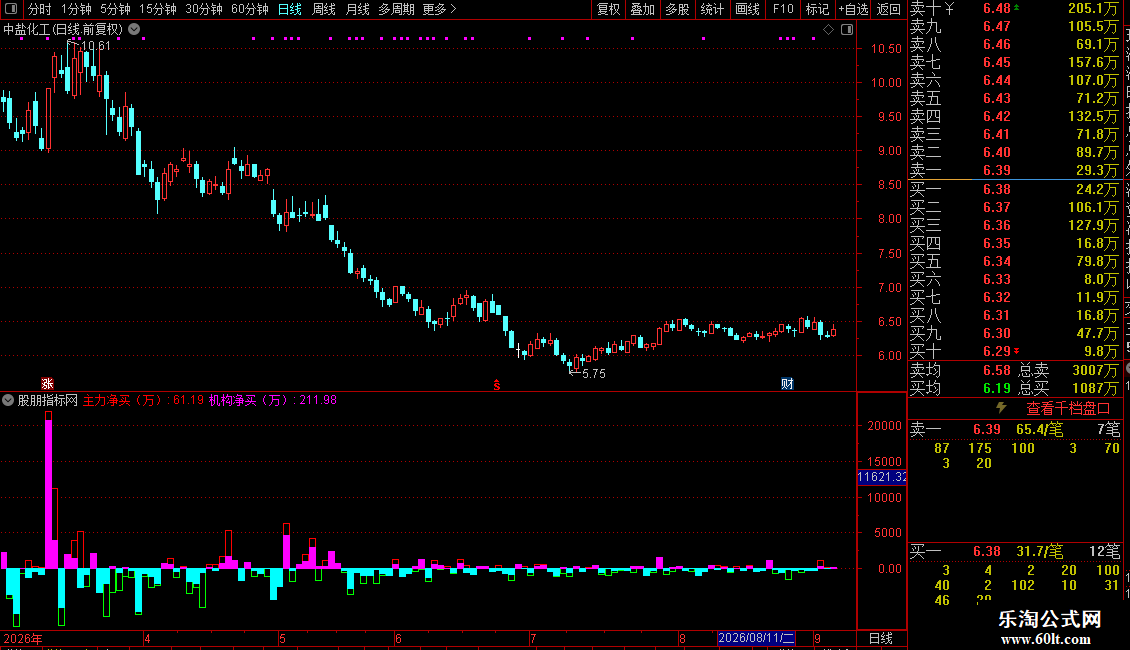Open the 中盐化工 chart settings dropdown

click(x=134, y=30)
